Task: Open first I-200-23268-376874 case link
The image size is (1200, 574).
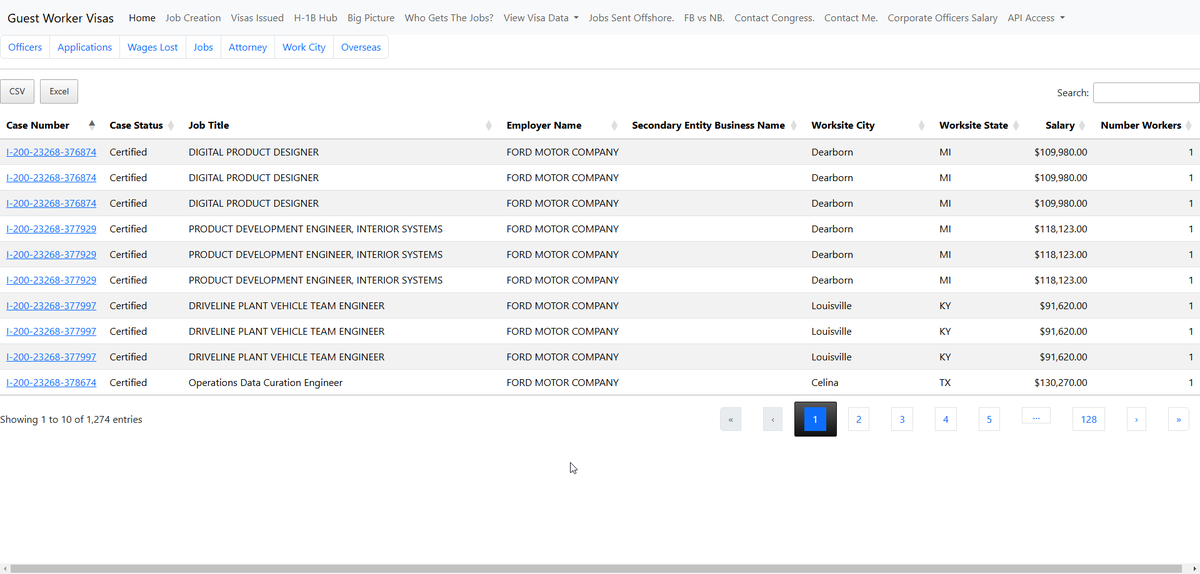Action: [x=51, y=152]
